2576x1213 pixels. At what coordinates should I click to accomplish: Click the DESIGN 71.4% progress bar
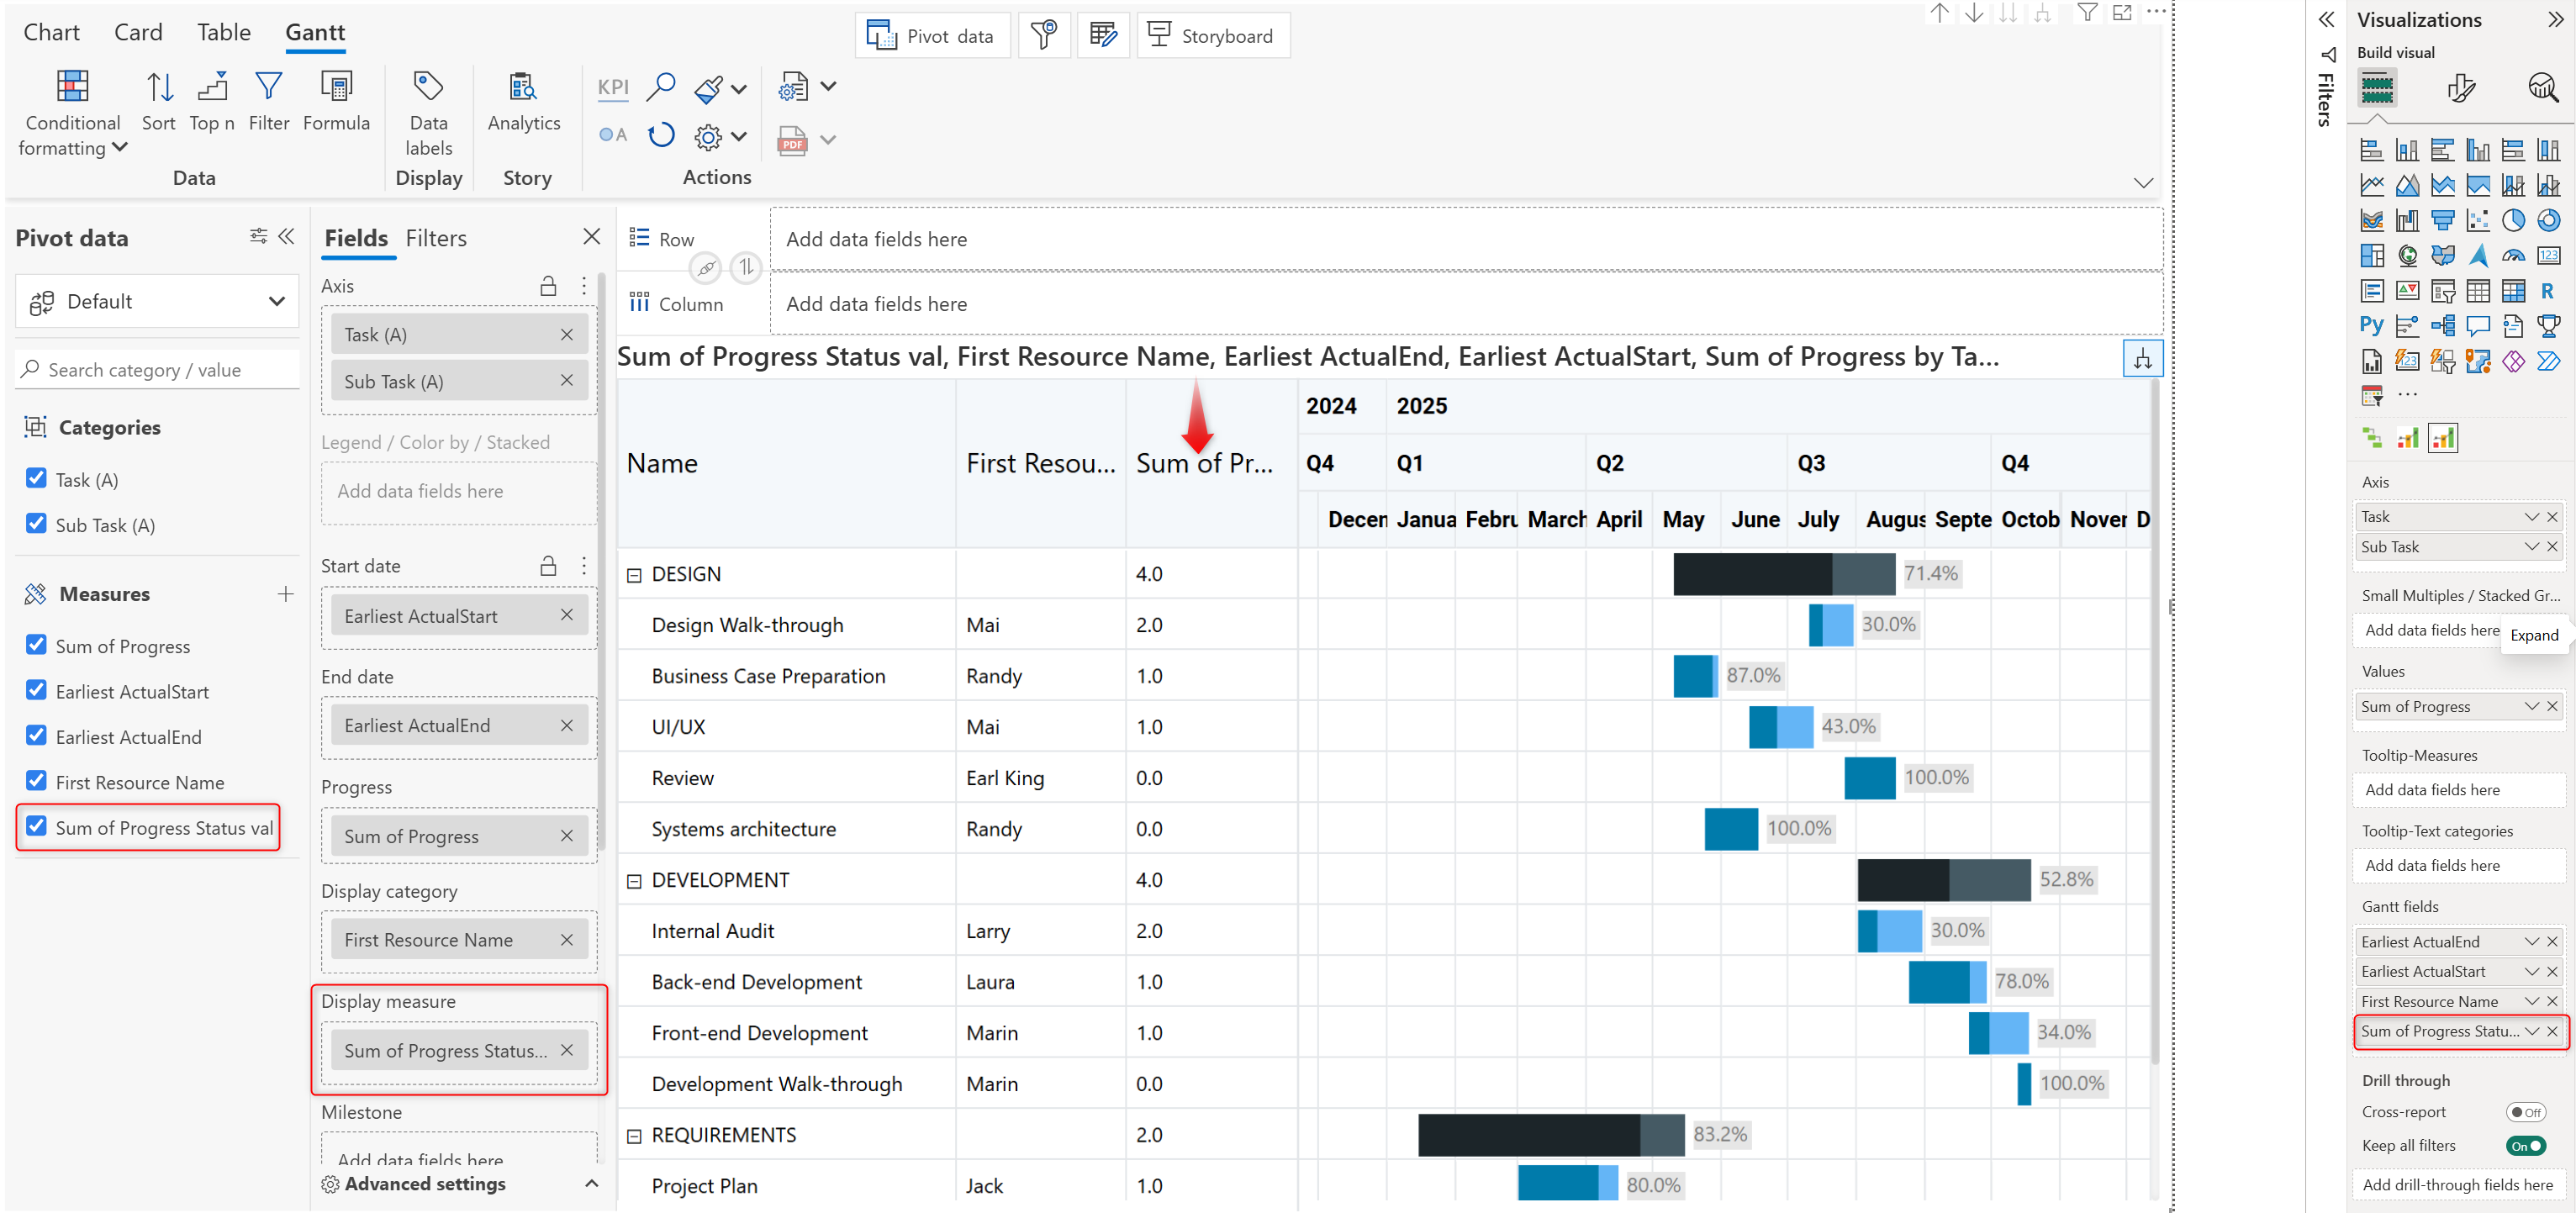click(x=1783, y=574)
